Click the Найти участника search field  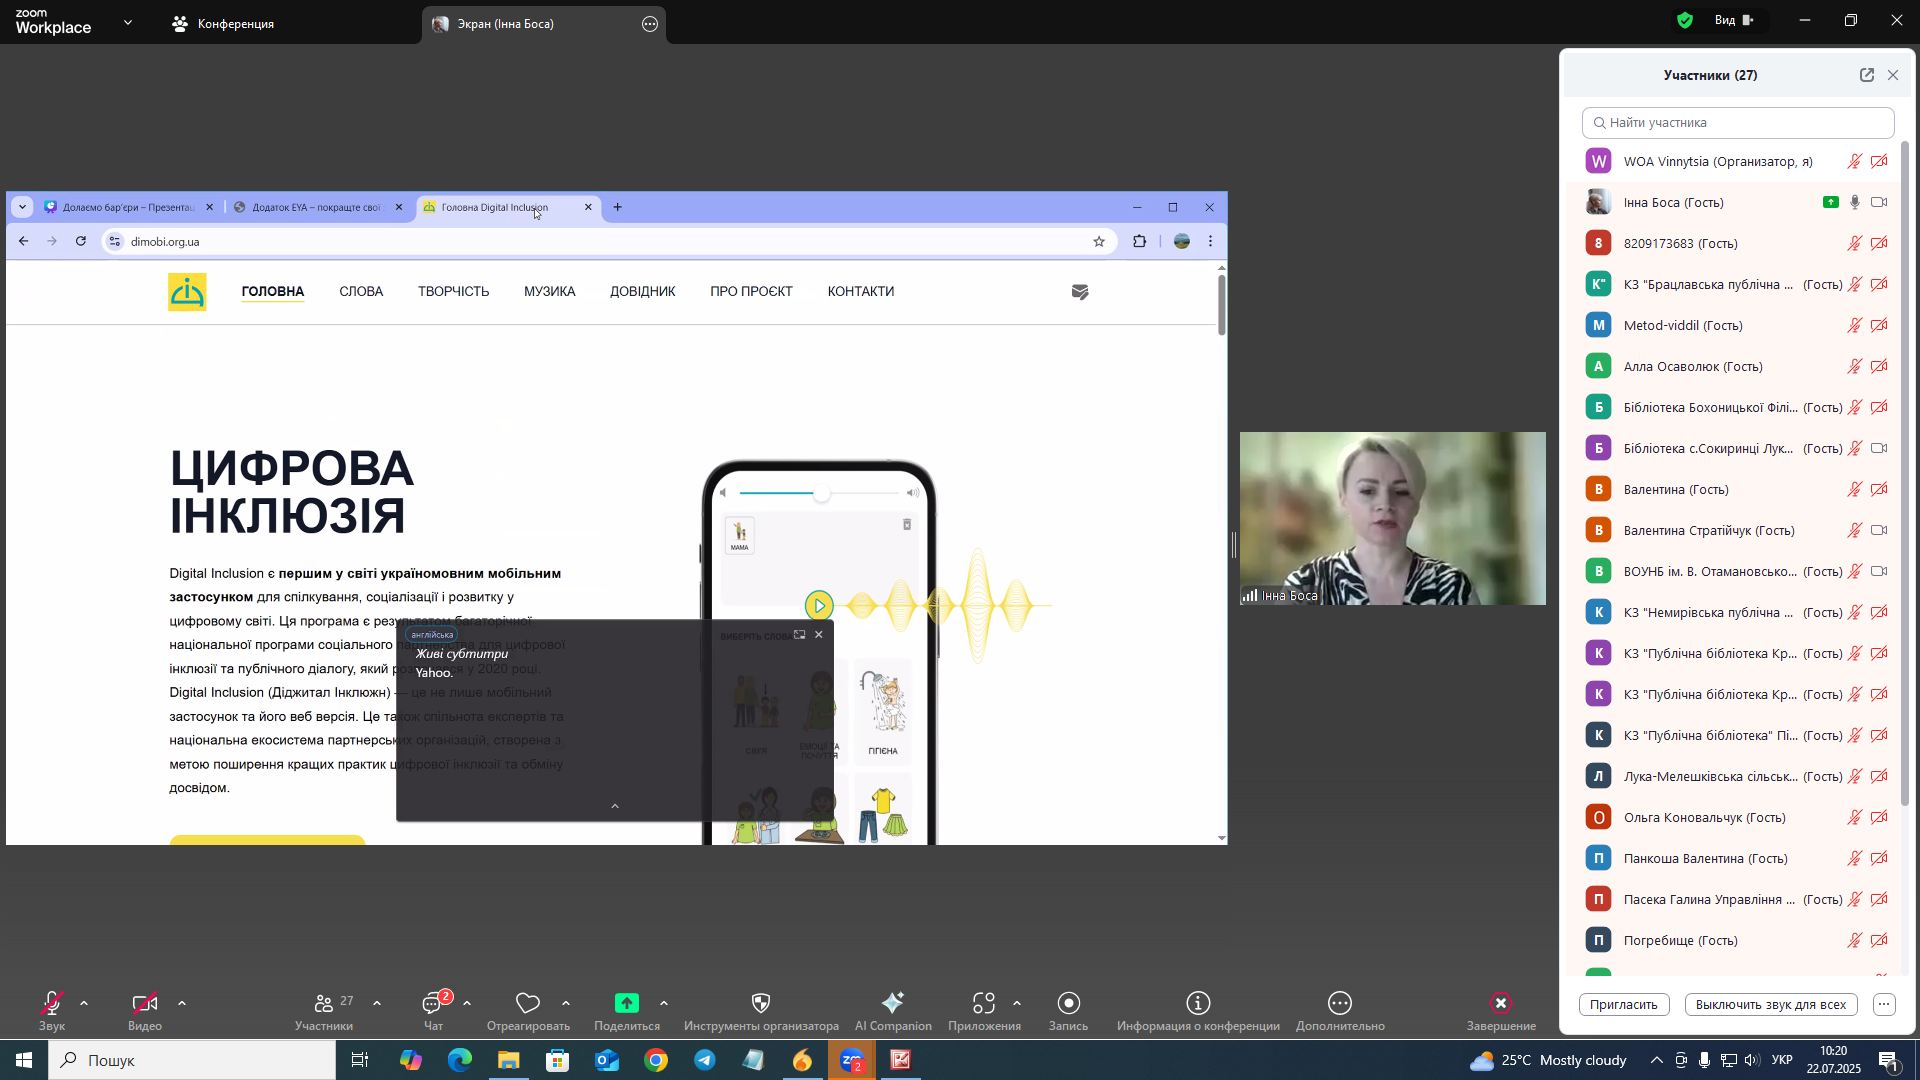1738,123
